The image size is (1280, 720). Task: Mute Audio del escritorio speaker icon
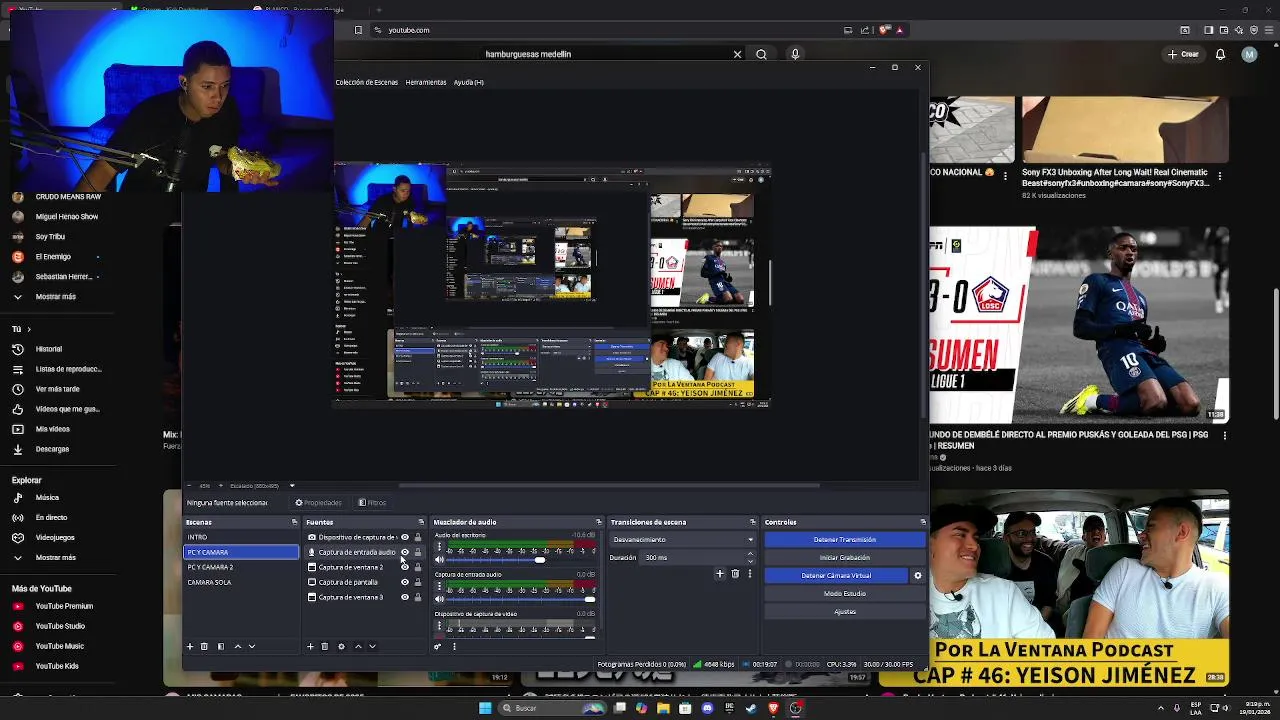(439, 560)
